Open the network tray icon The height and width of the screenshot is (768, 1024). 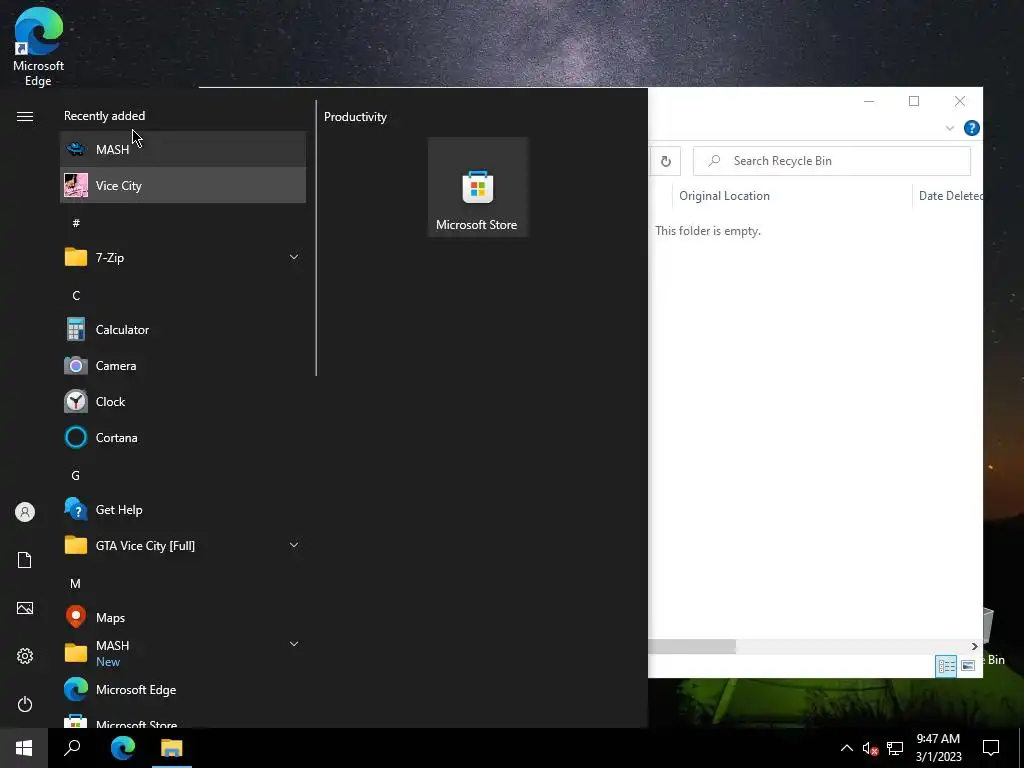click(895, 748)
